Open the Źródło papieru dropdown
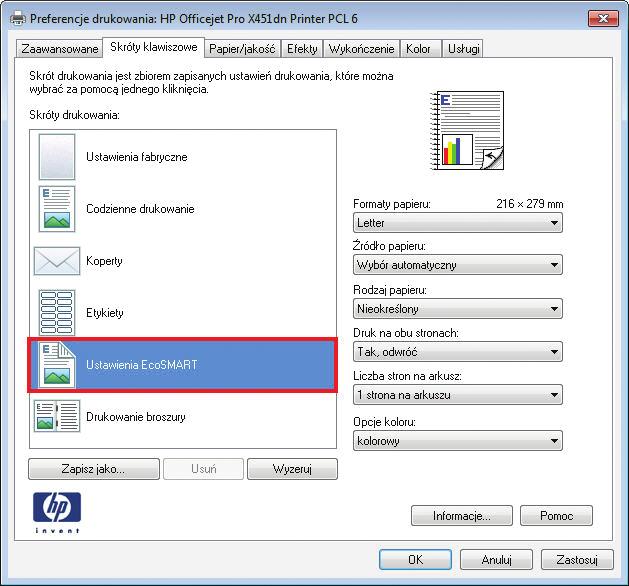This screenshot has height=586, width=629. 458,265
